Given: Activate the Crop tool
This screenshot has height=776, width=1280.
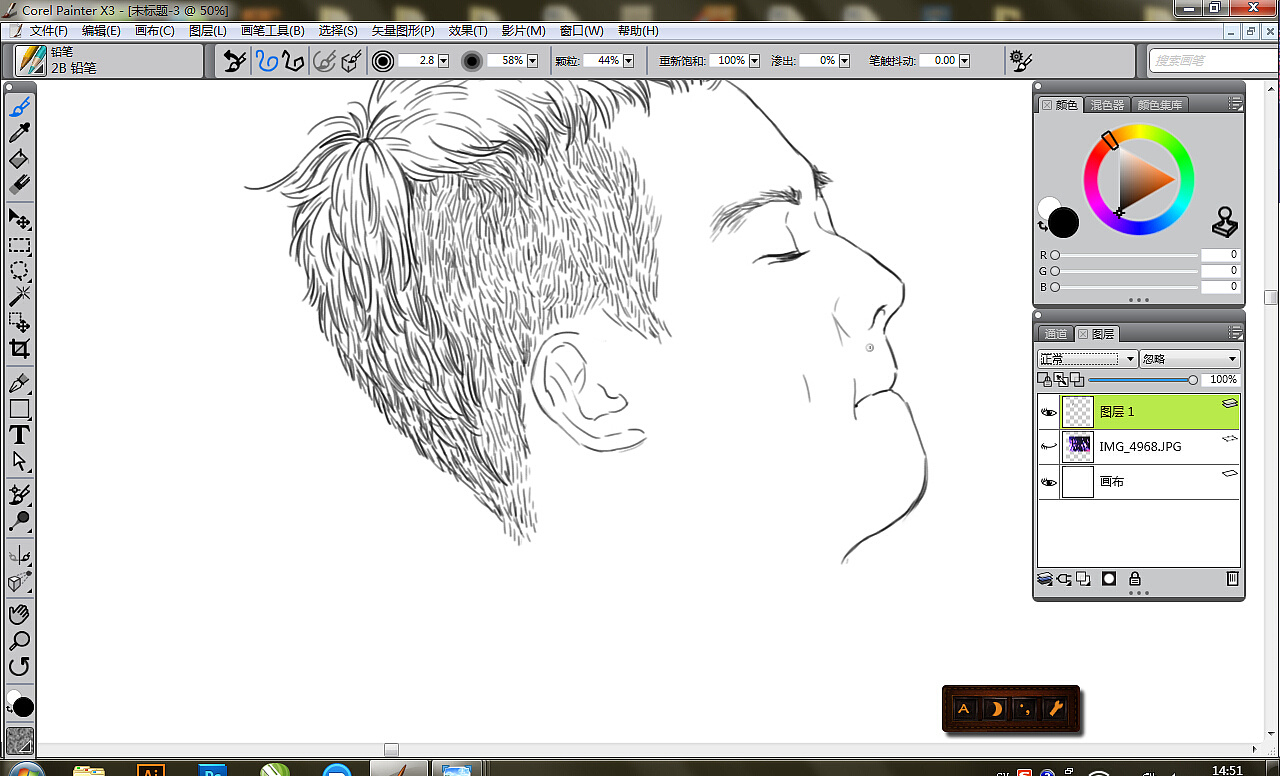Looking at the screenshot, I should [19, 349].
